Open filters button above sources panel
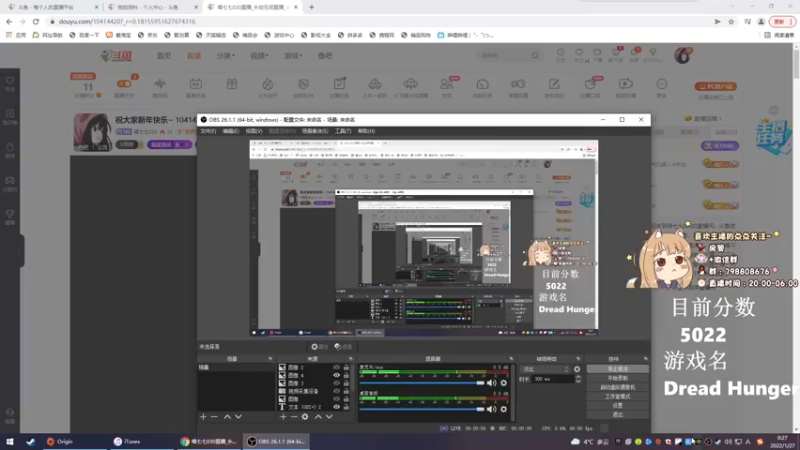 (343, 347)
